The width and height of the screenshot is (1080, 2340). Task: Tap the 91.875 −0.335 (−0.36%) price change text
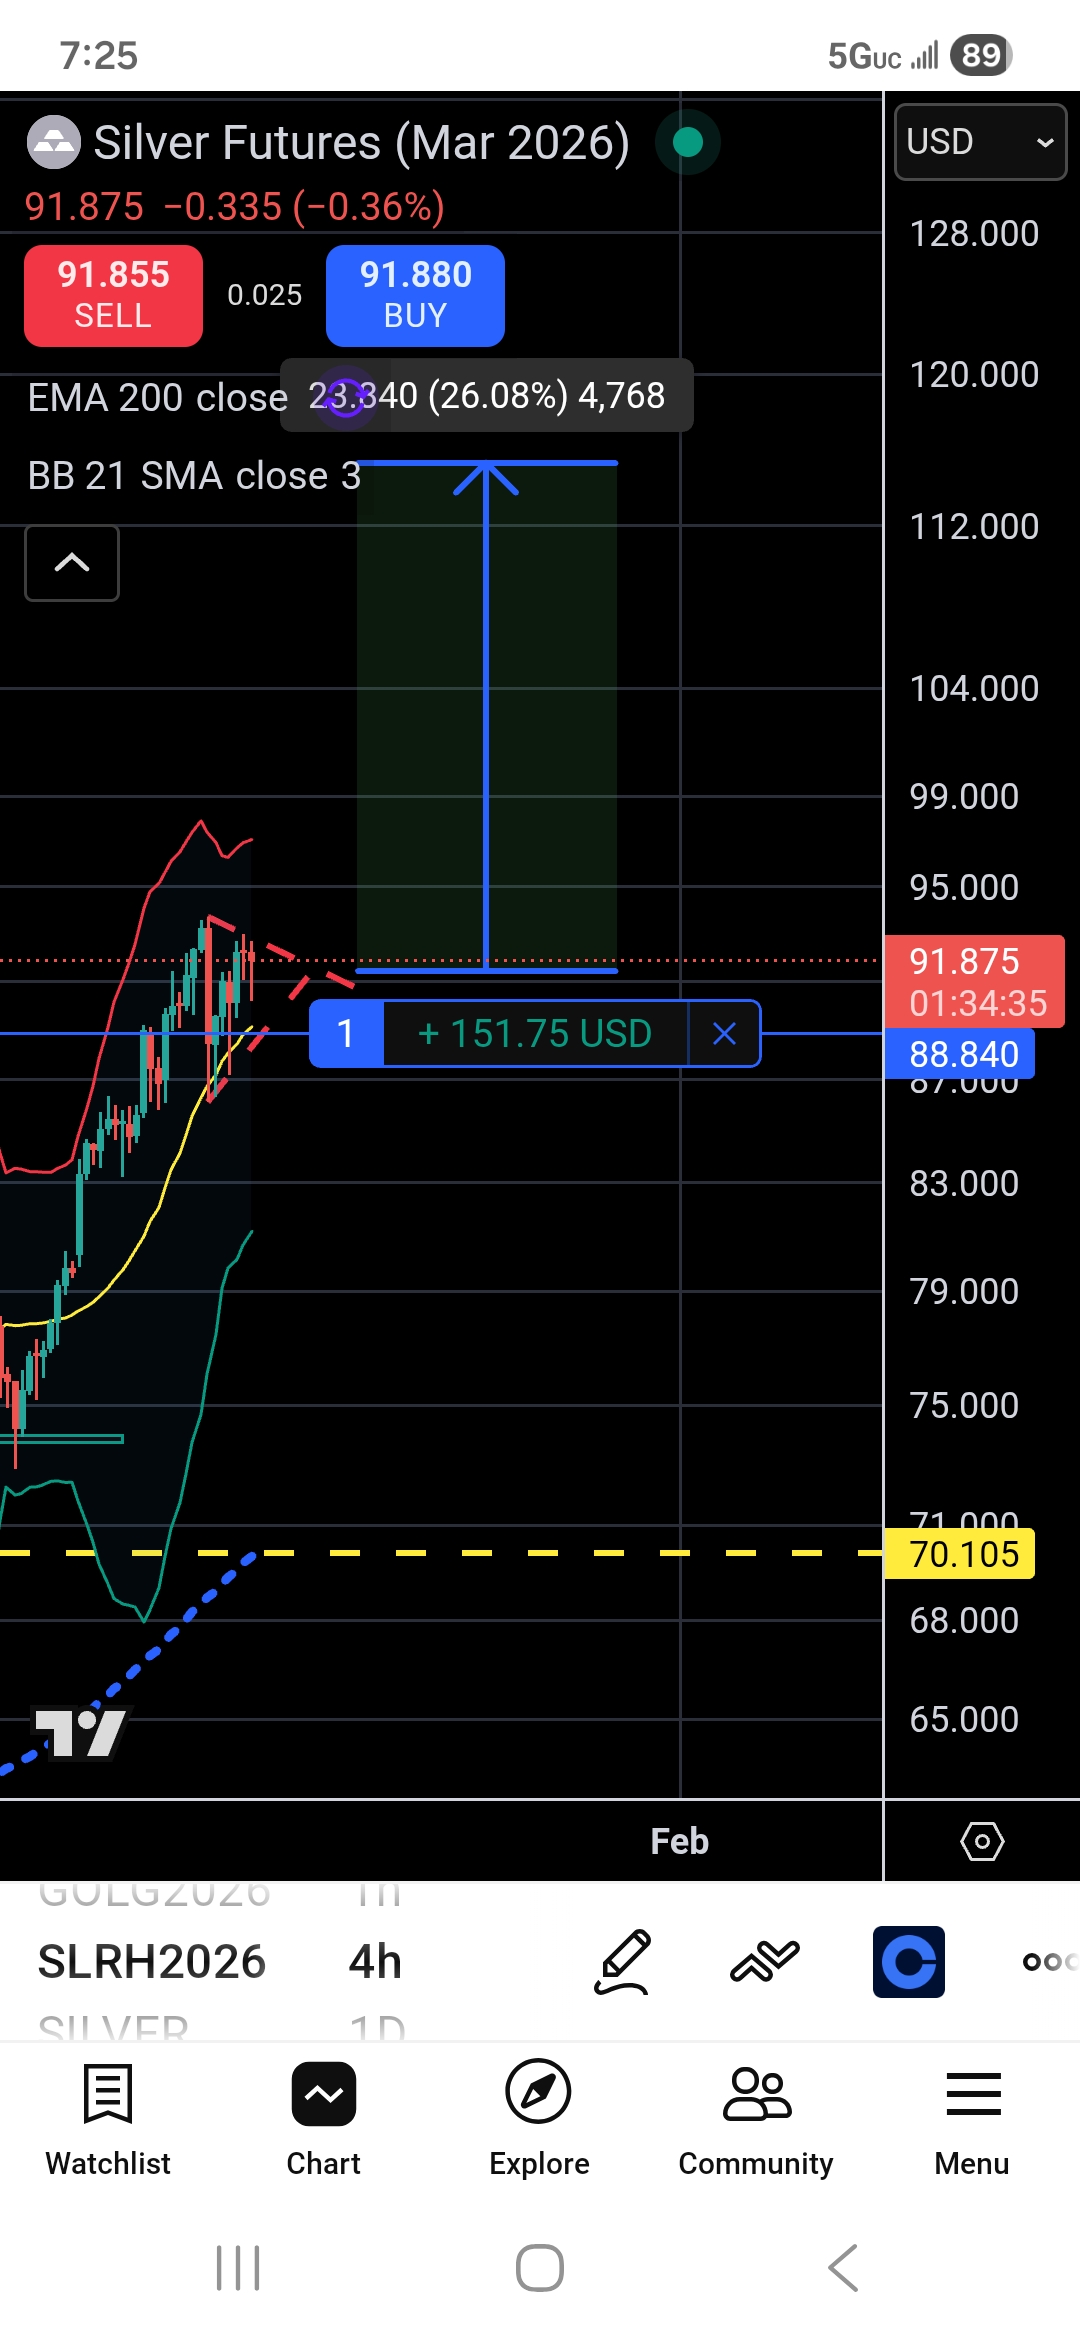(x=234, y=207)
